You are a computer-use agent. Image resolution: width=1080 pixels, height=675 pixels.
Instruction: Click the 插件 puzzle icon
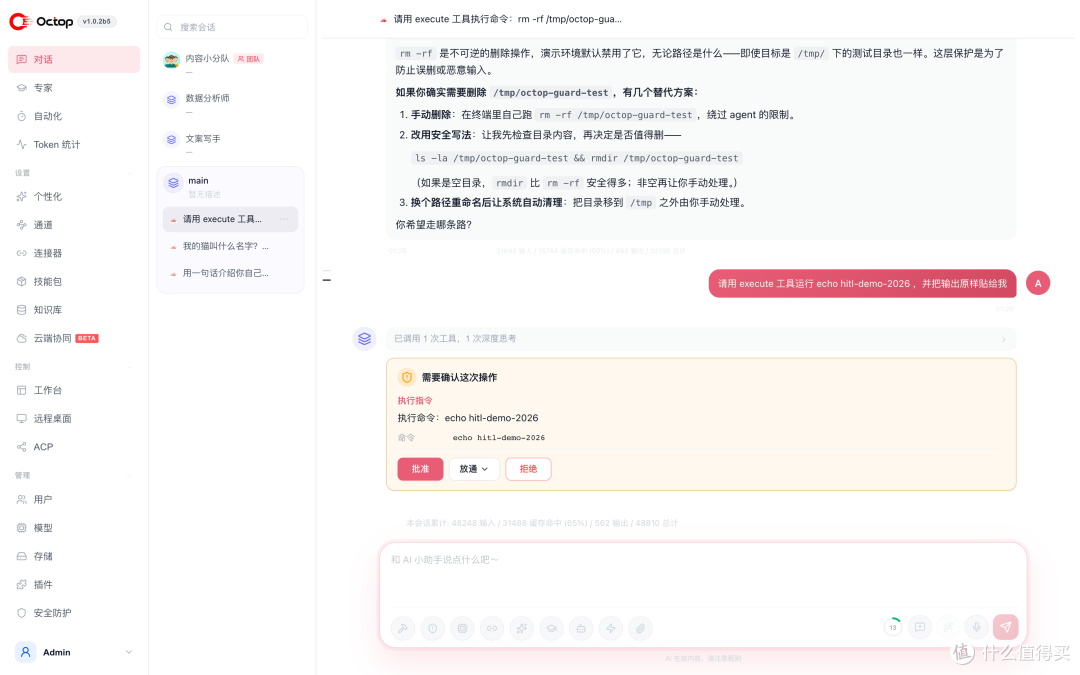21,584
